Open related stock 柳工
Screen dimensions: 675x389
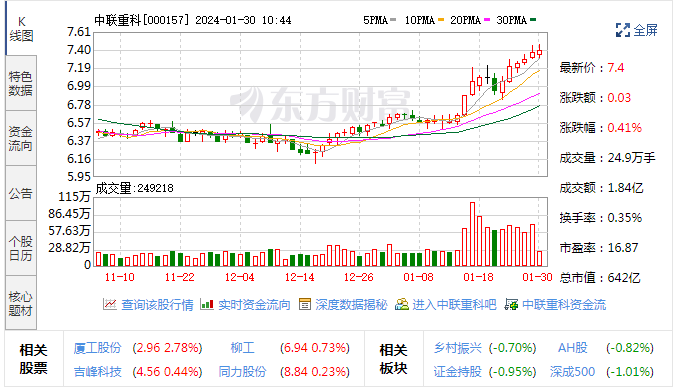pos(242,348)
